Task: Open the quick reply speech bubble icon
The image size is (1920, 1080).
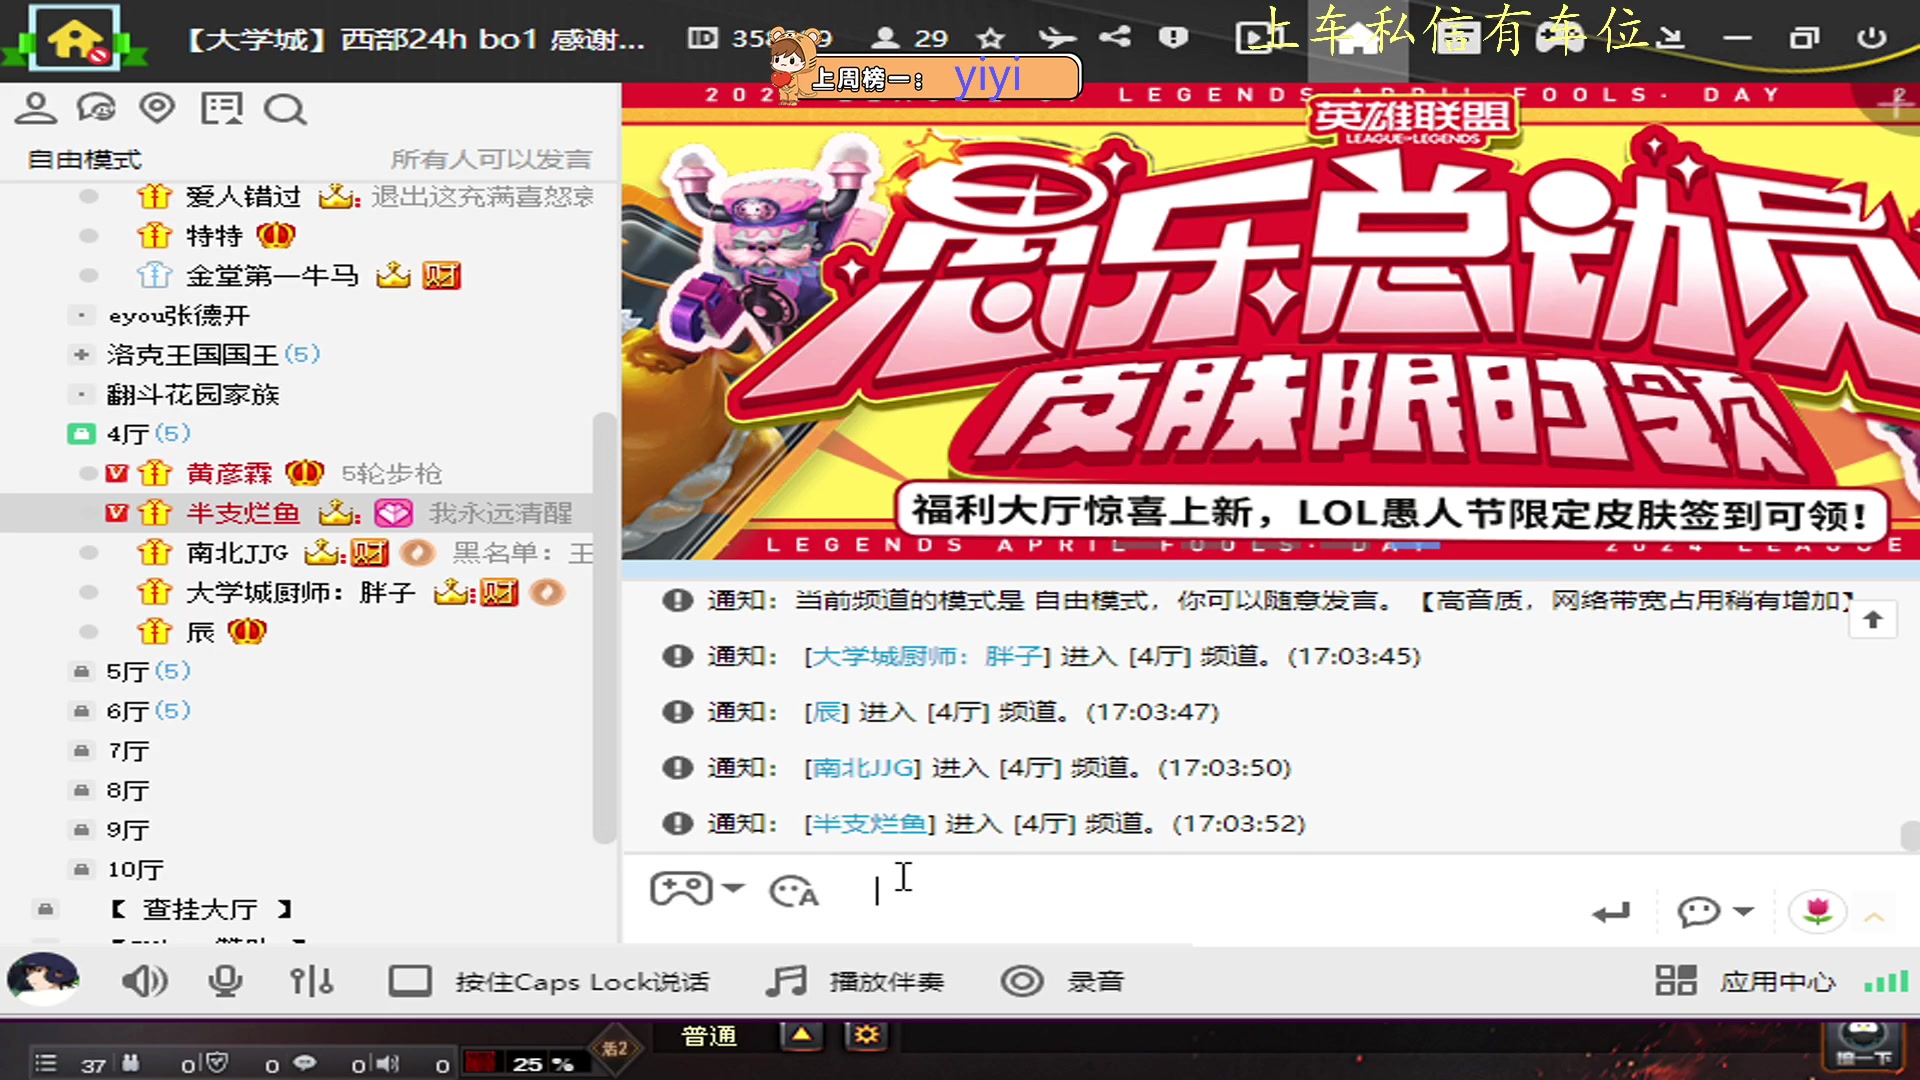Action: point(1698,911)
